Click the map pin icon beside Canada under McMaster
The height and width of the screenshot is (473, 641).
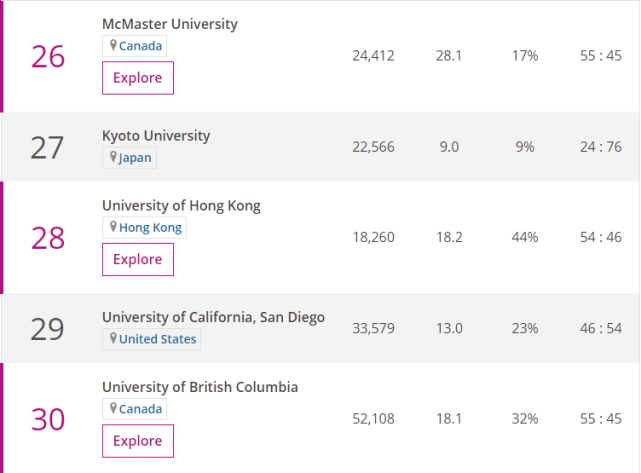click(113, 46)
